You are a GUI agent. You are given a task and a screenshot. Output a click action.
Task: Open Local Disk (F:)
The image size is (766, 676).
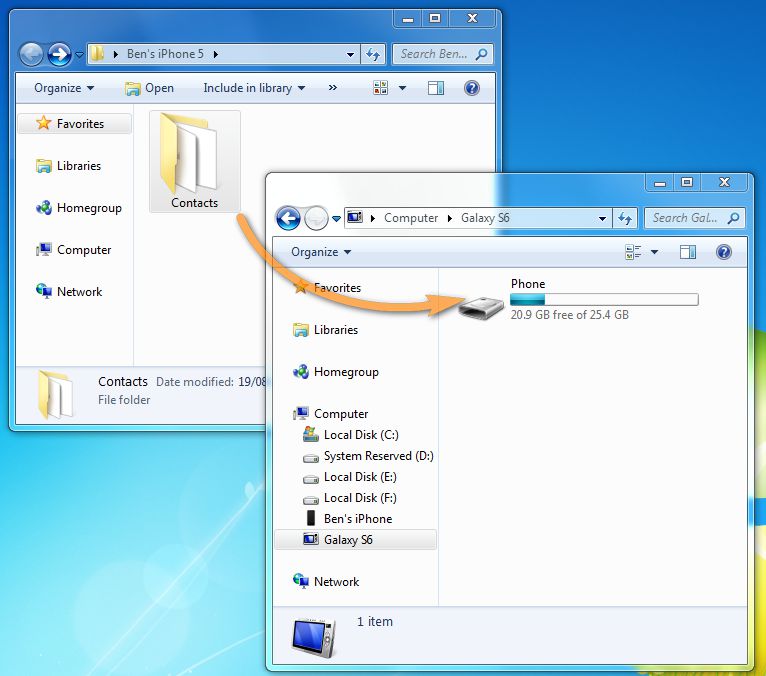pyautogui.click(x=350, y=498)
